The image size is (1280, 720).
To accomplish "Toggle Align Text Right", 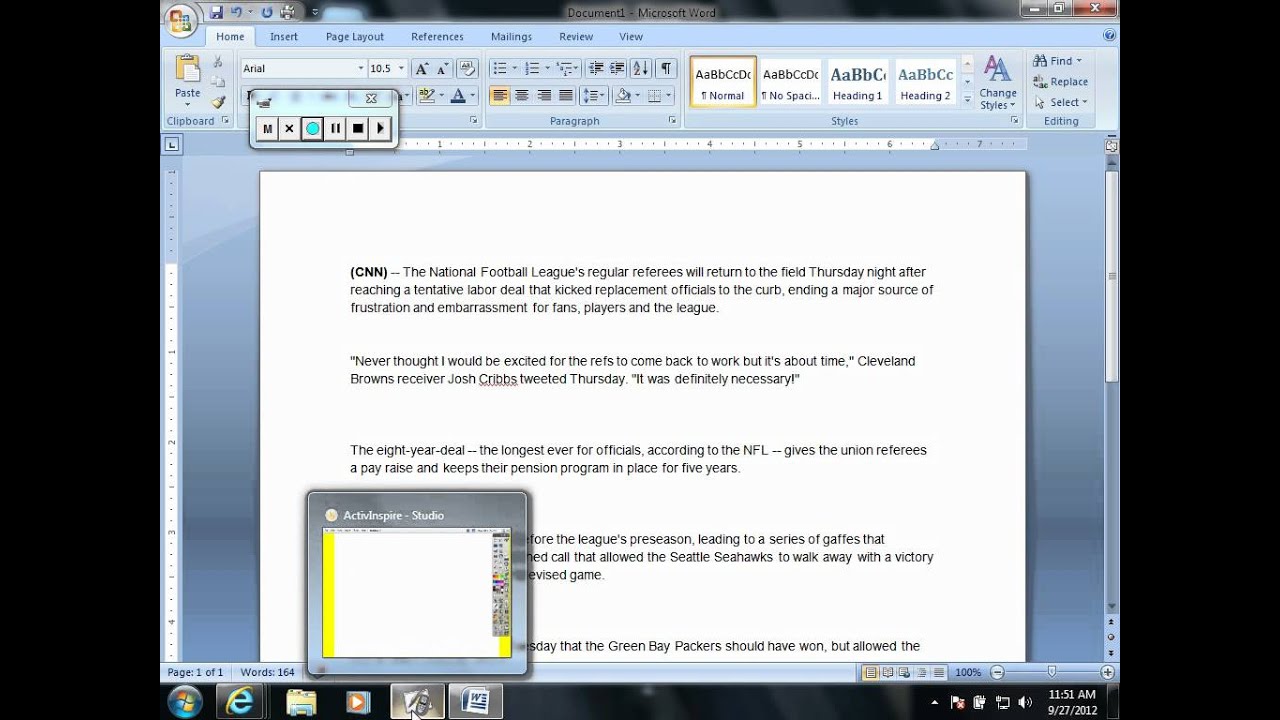I will 544,96.
